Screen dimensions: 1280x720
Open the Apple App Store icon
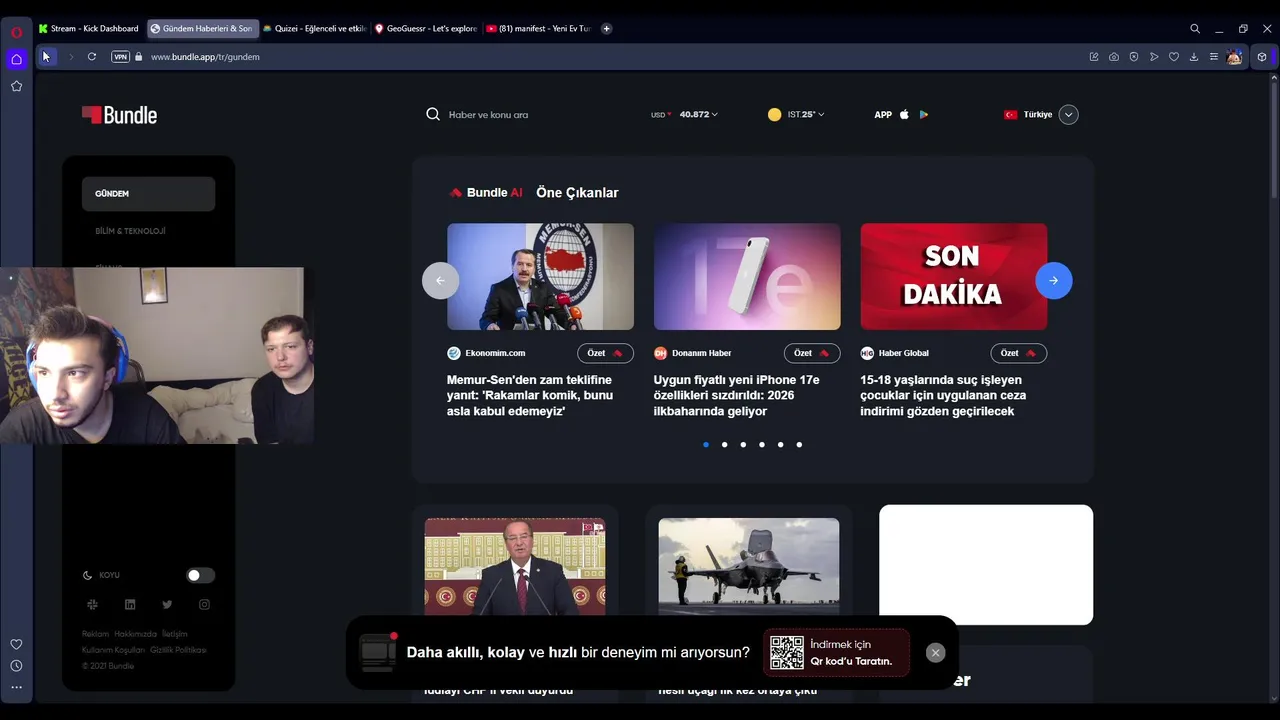click(904, 114)
